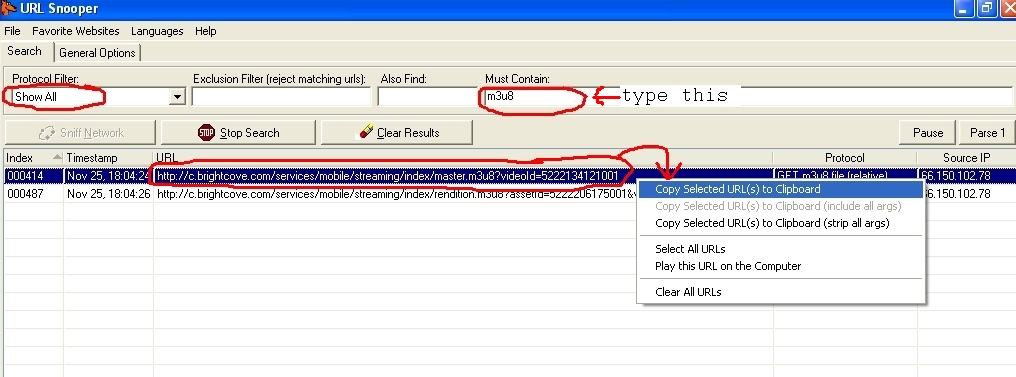The image size is (1016, 377).
Task: Click the master.m3u8 URL entry
Action: tap(387, 176)
